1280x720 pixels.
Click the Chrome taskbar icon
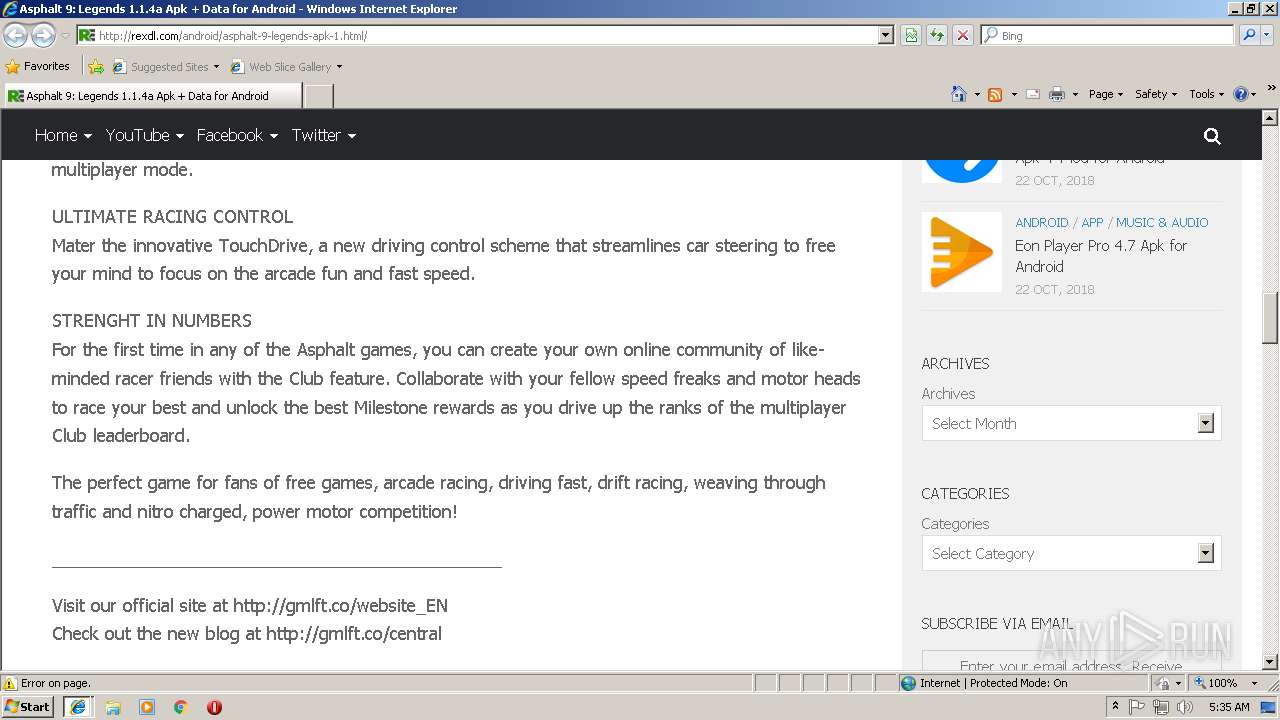click(x=180, y=707)
